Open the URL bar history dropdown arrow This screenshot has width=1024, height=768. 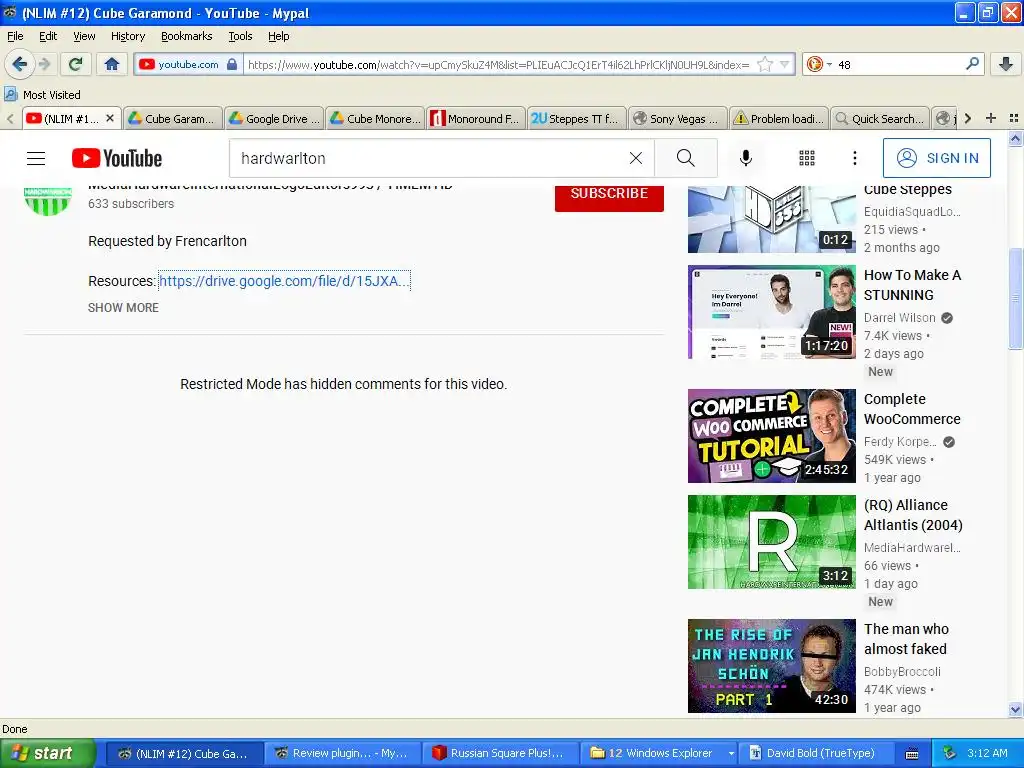click(785, 64)
